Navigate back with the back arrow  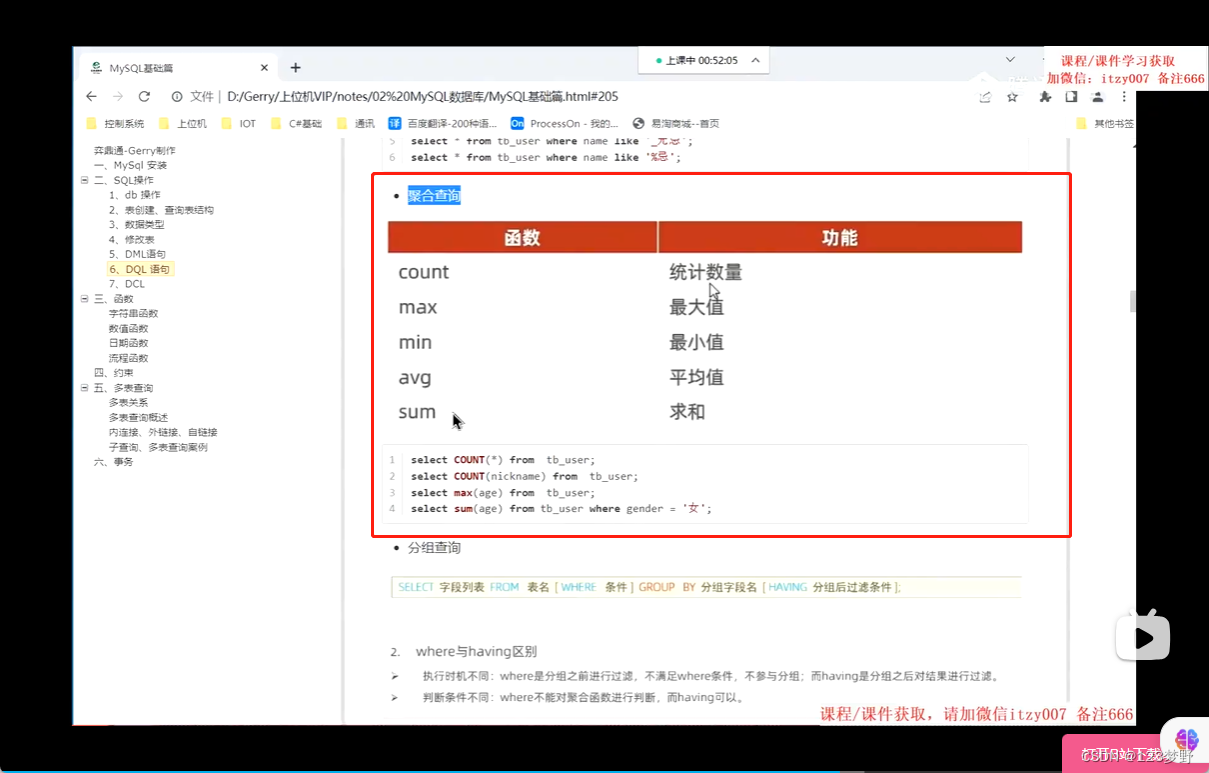(x=91, y=97)
